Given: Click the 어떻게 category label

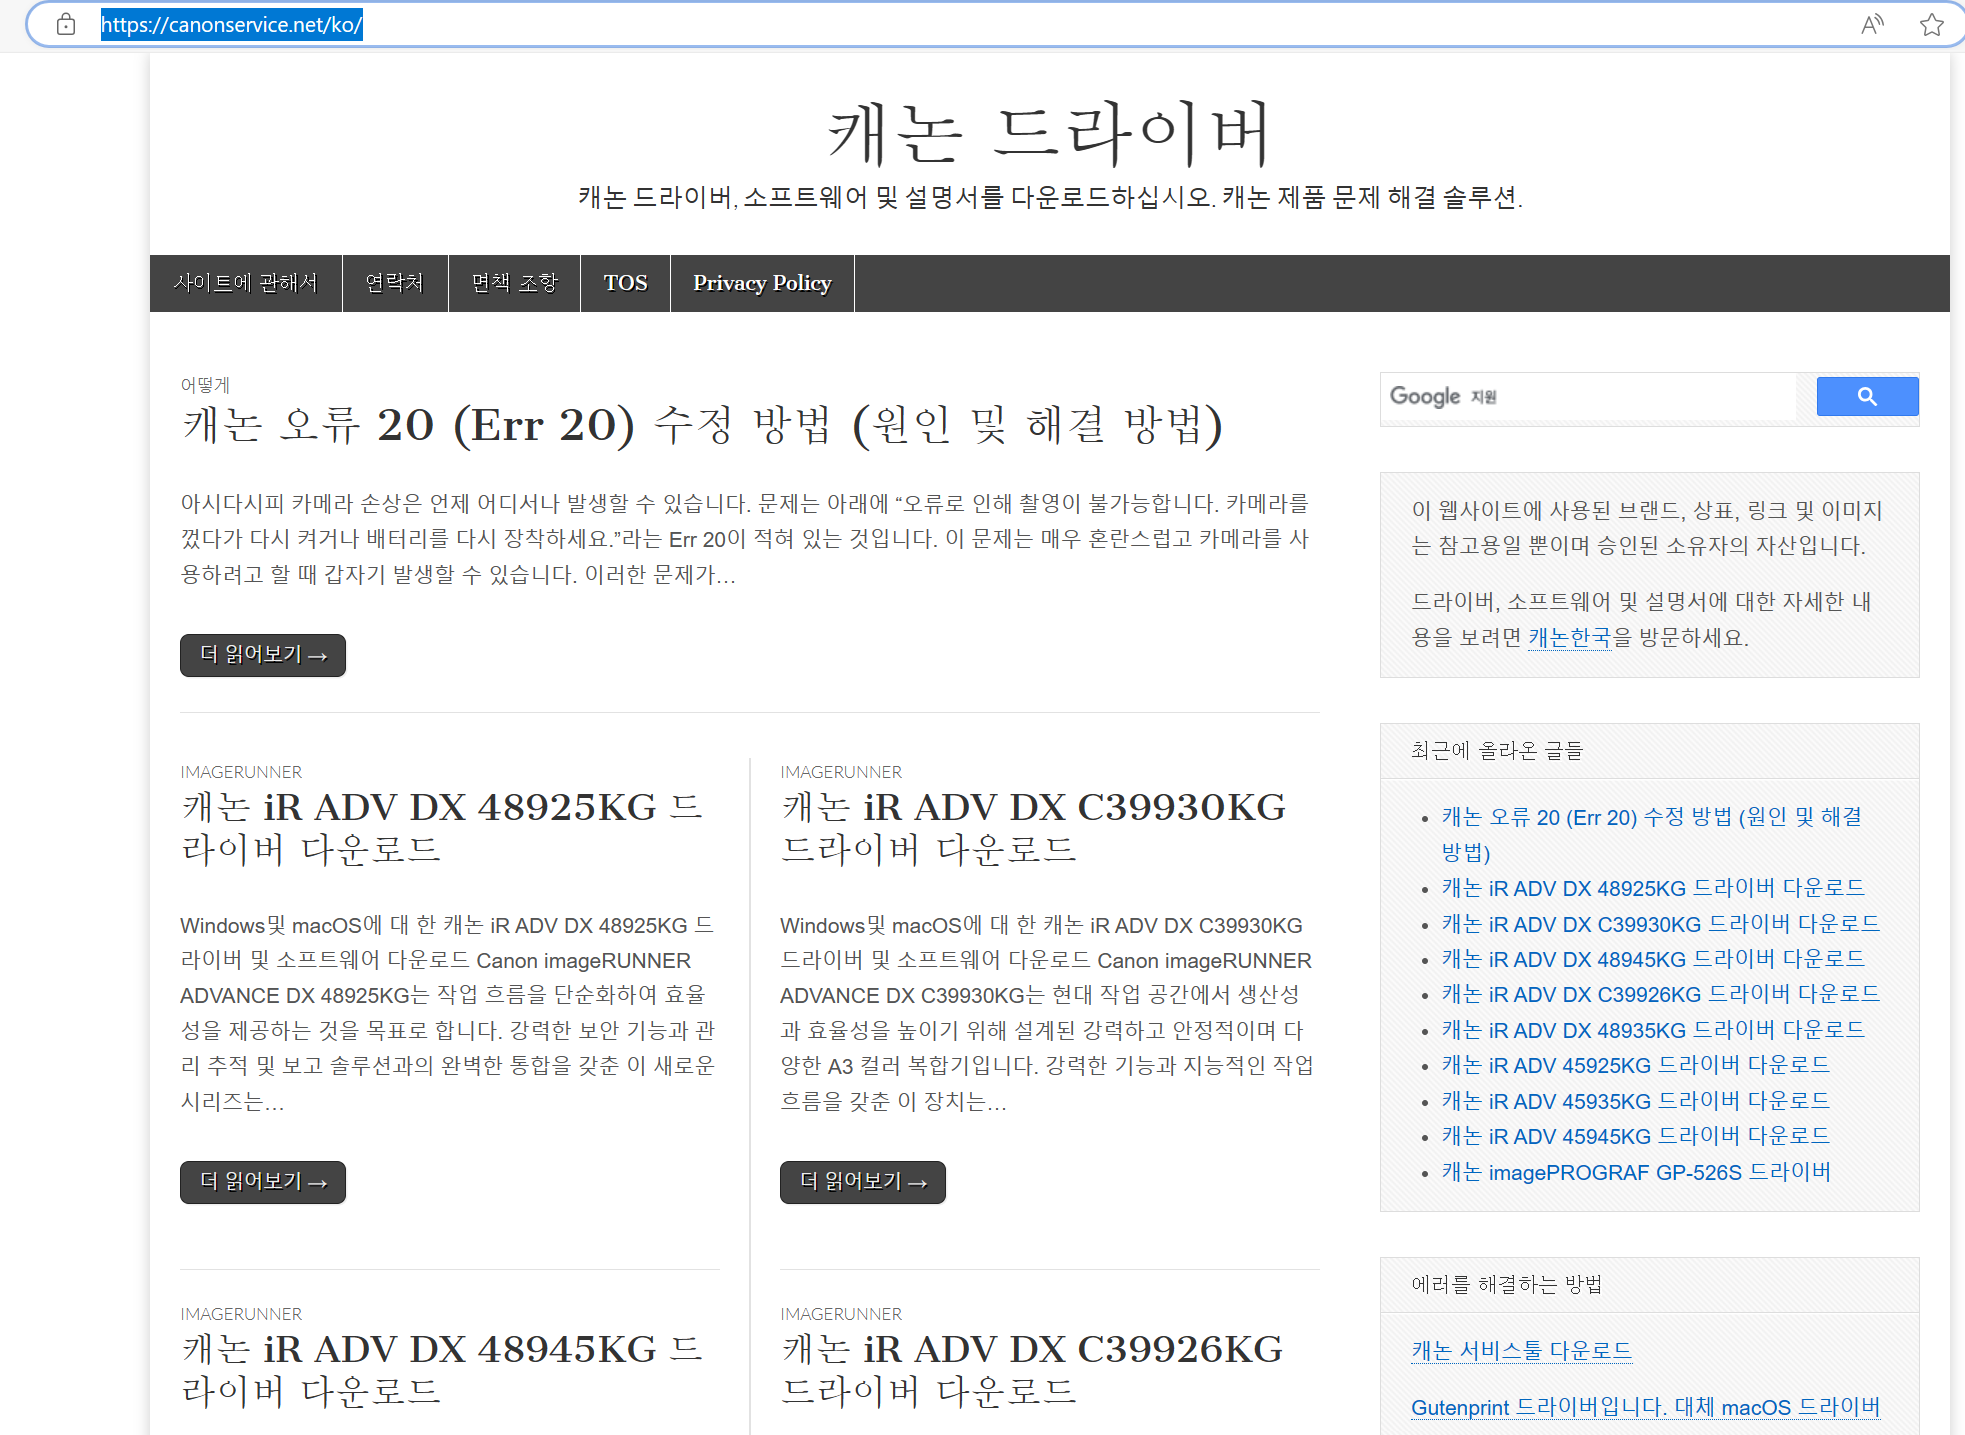Looking at the screenshot, I should 205,385.
